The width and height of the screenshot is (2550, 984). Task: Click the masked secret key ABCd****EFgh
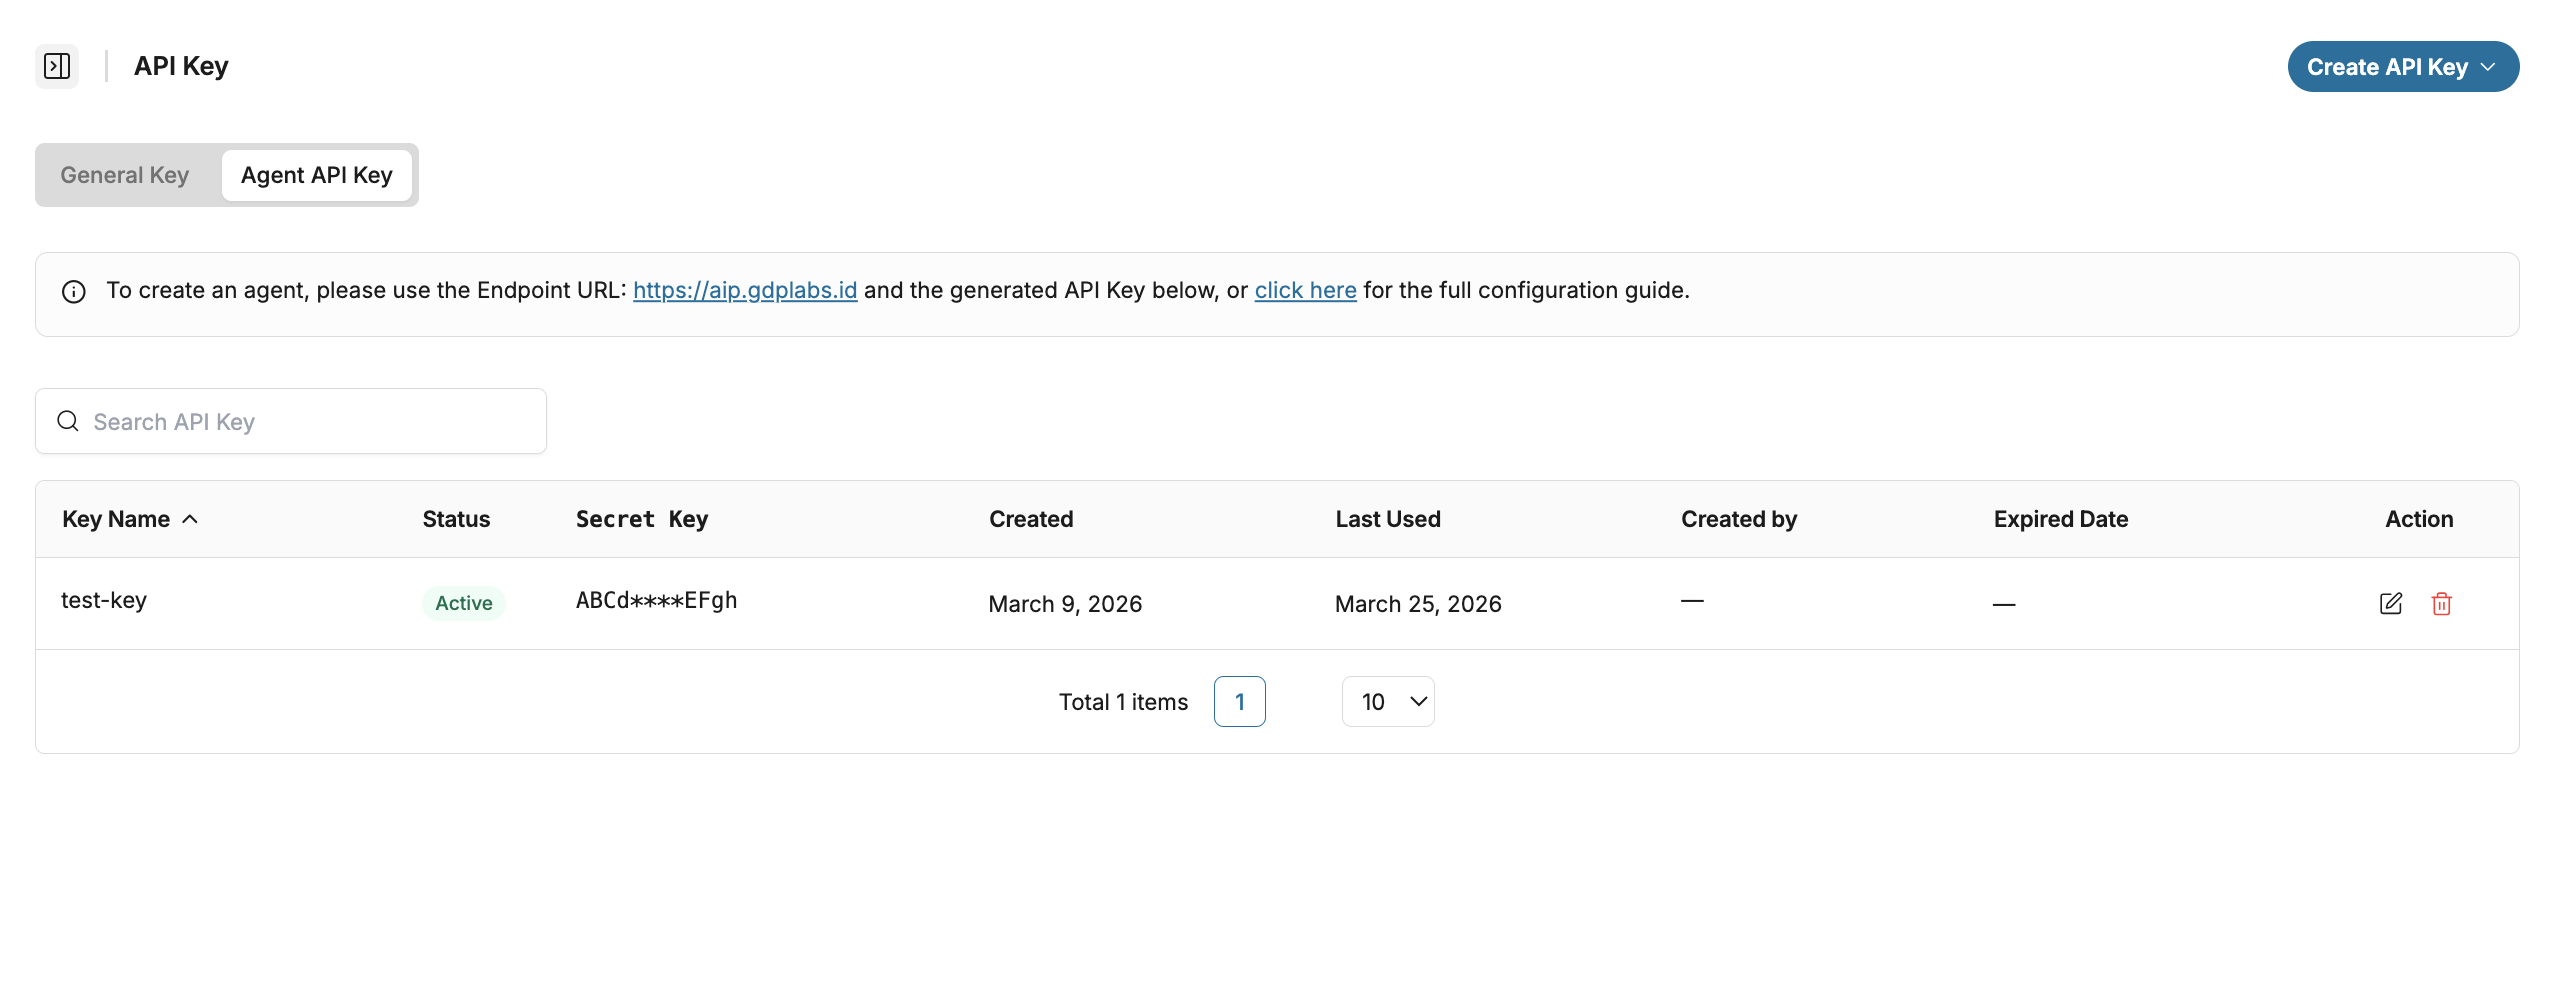pyautogui.click(x=656, y=600)
